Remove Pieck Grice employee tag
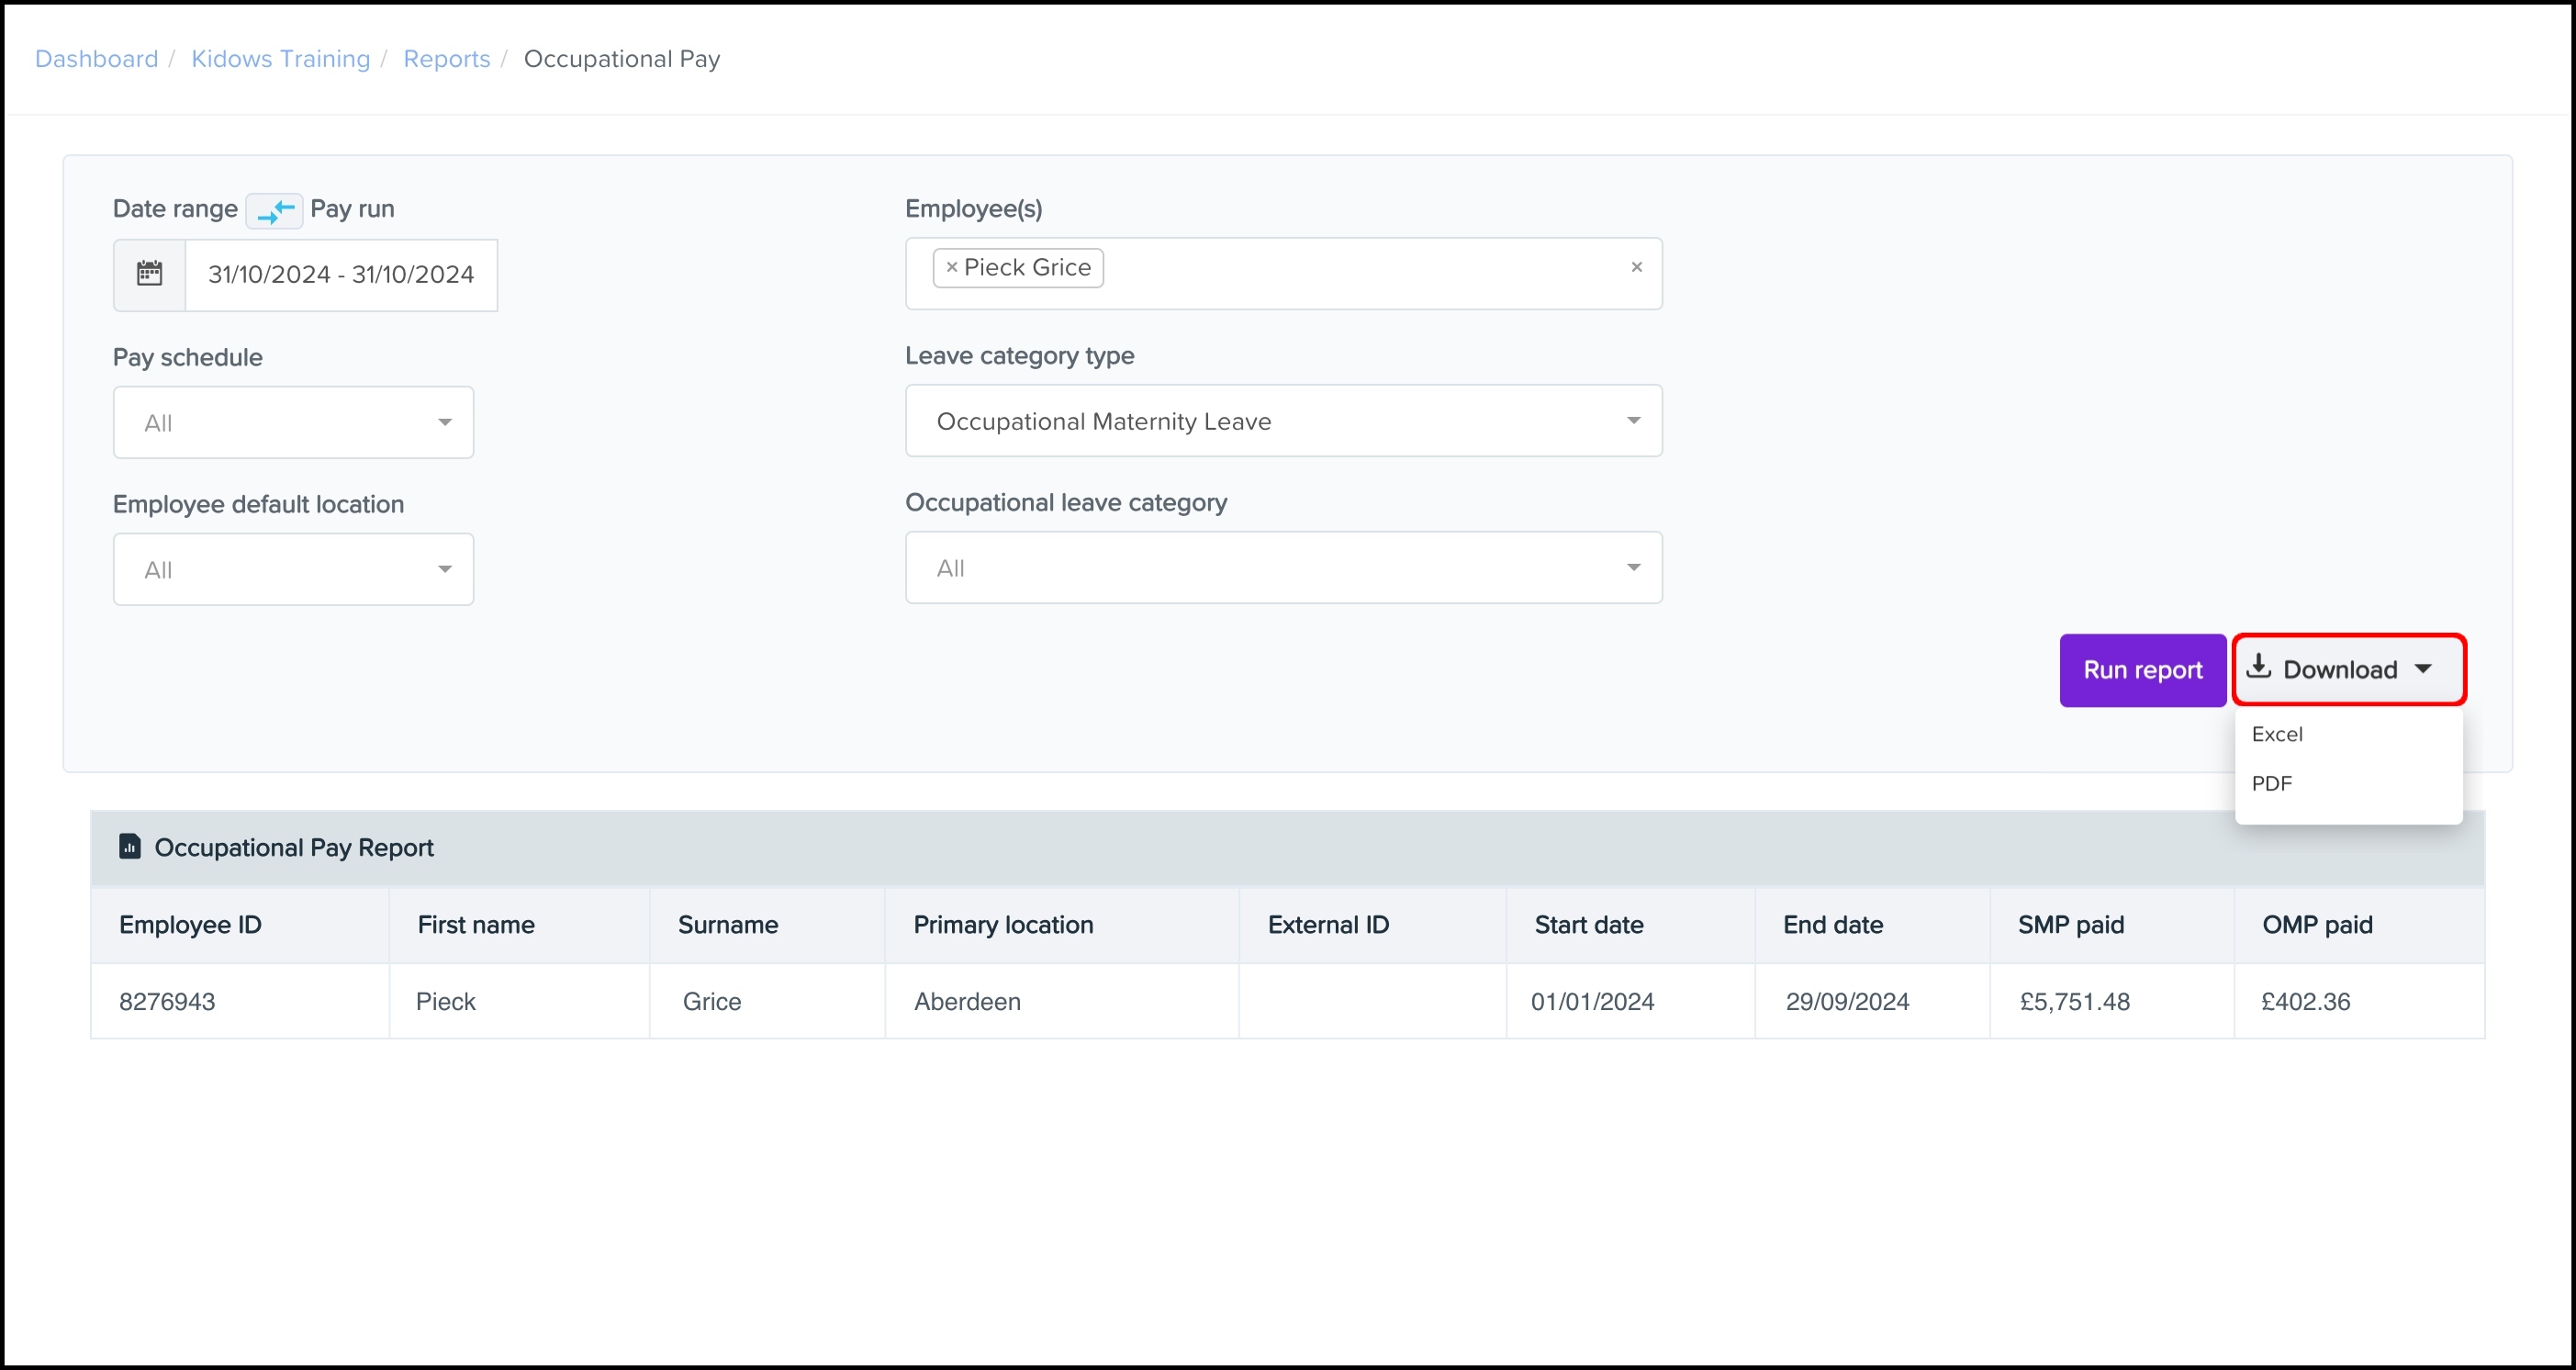 (951, 268)
